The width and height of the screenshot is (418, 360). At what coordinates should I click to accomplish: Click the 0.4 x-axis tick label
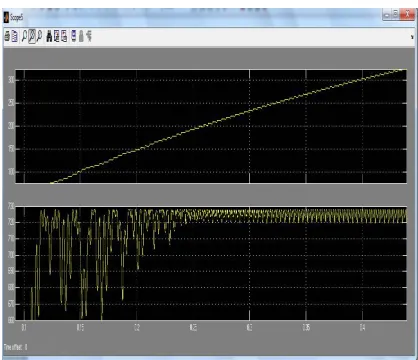pos(362,328)
